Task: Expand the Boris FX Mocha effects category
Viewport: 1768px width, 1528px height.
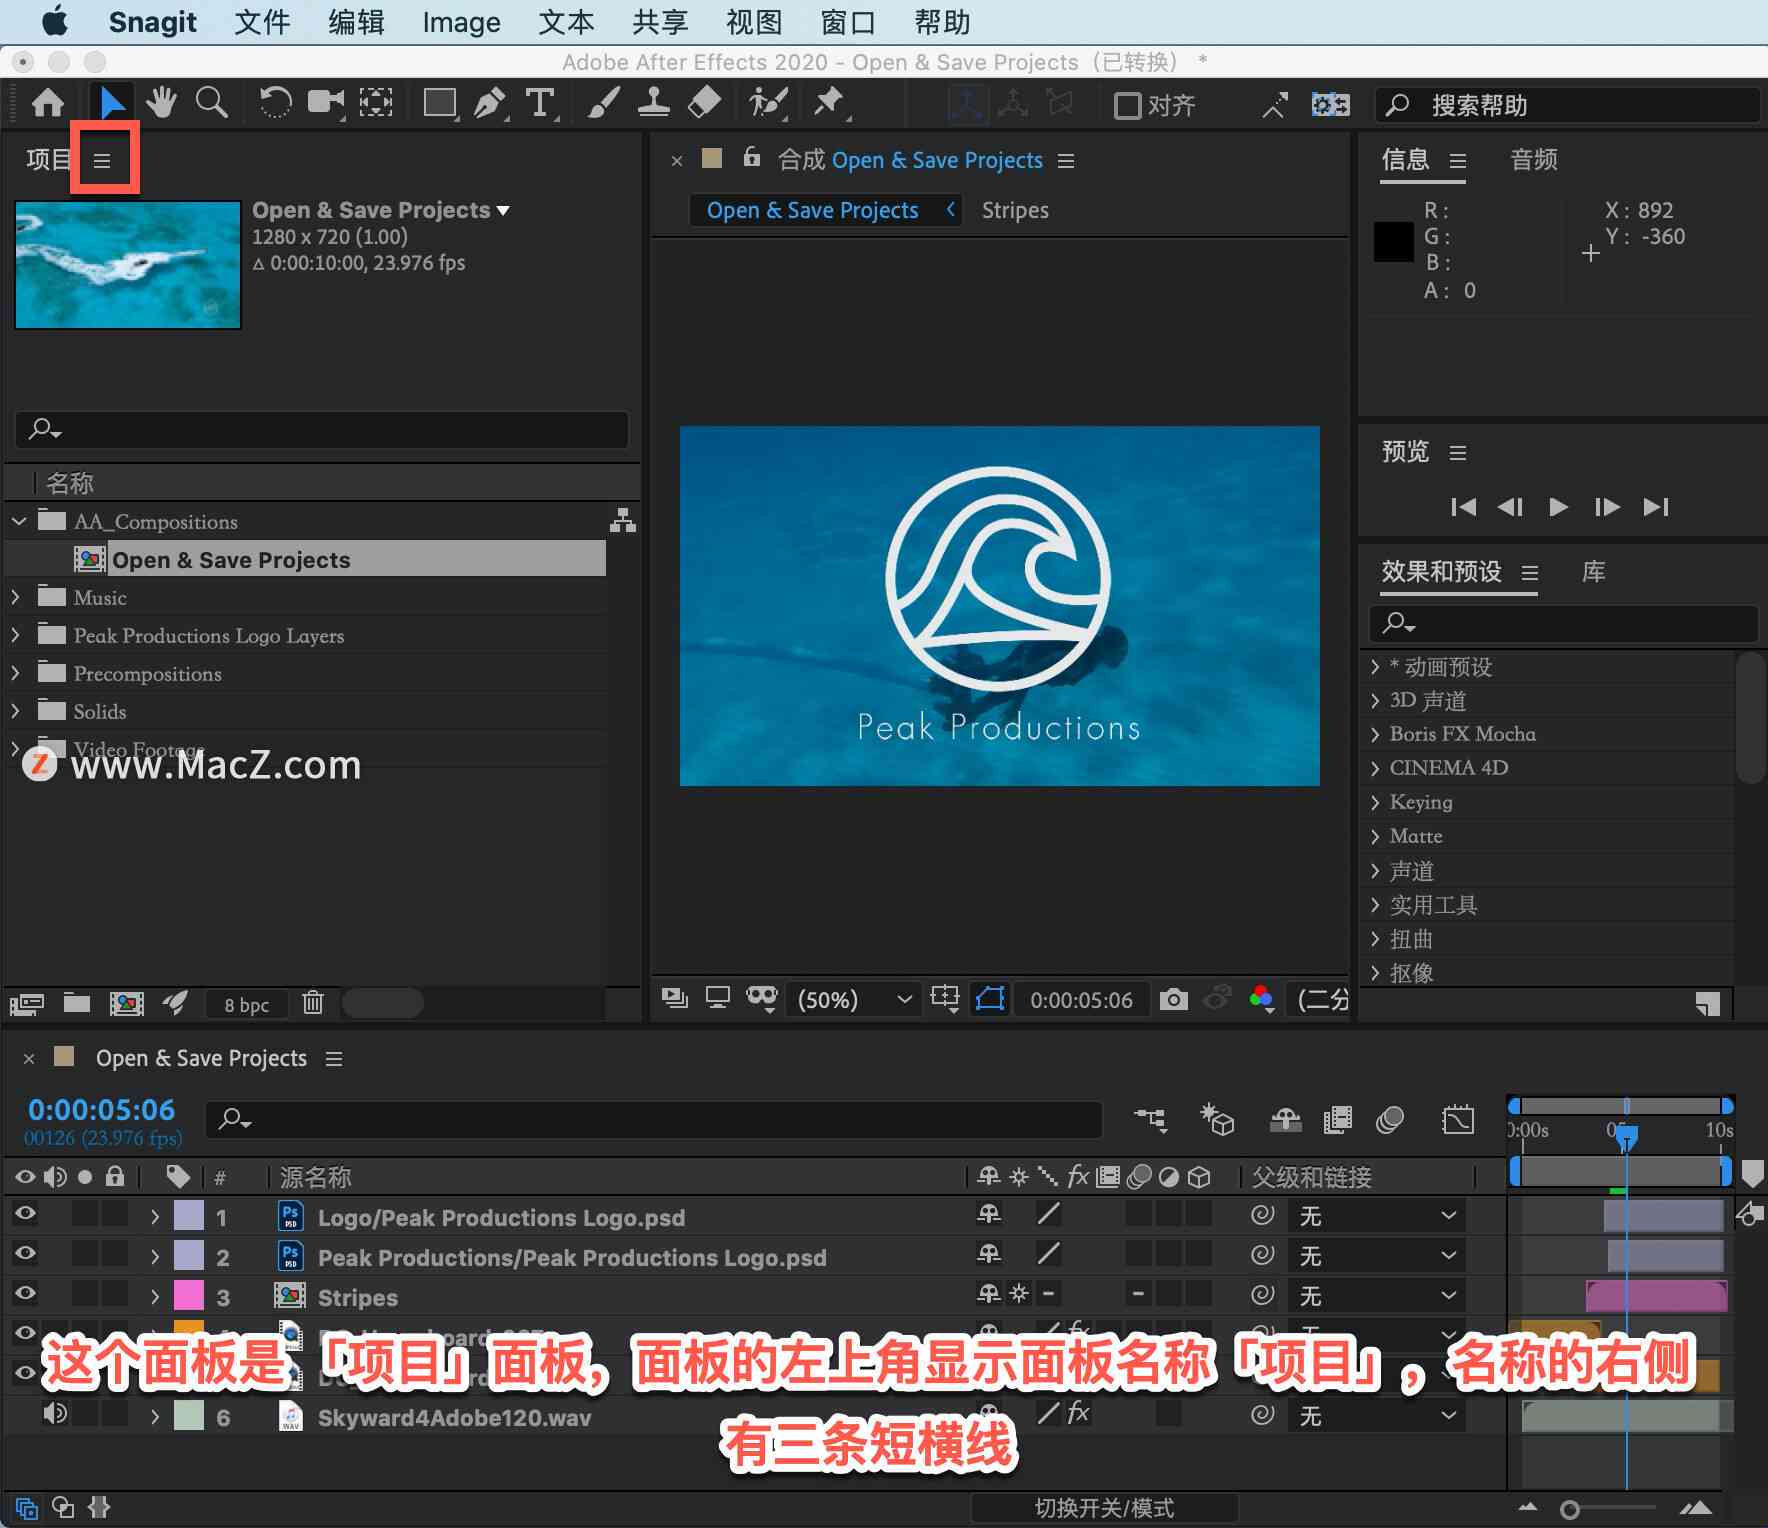Action: pos(1375,734)
